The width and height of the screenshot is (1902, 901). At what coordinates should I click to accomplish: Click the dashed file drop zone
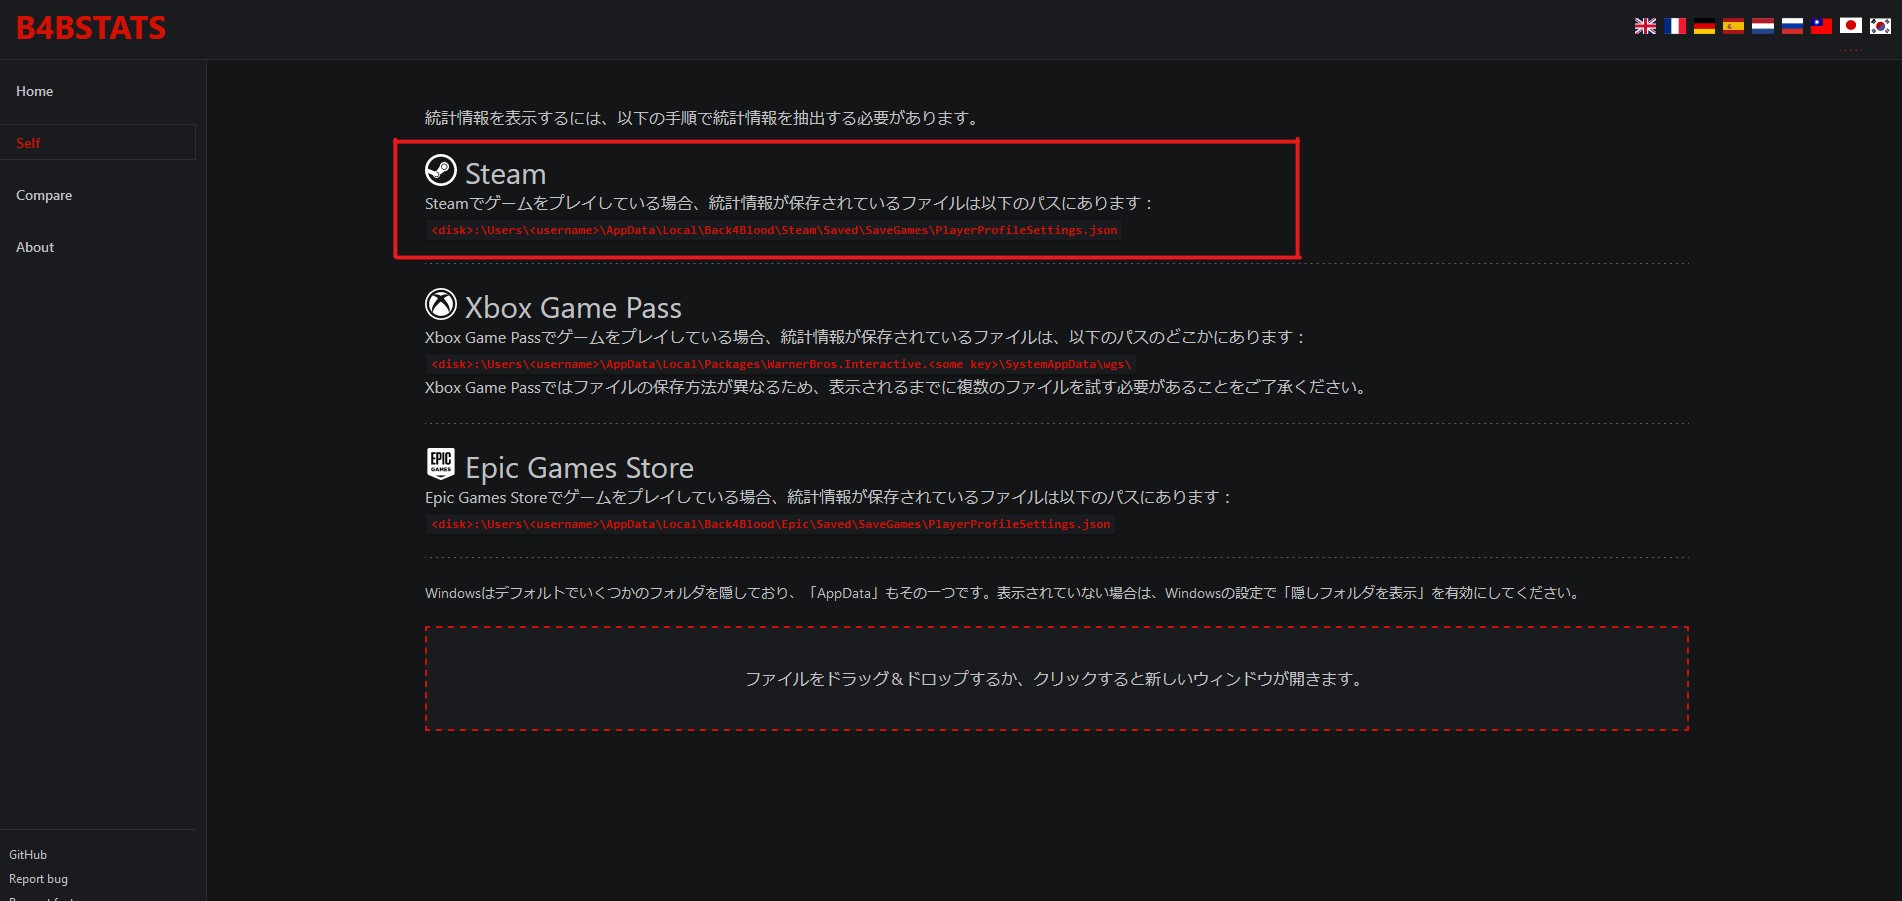pos(1056,679)
